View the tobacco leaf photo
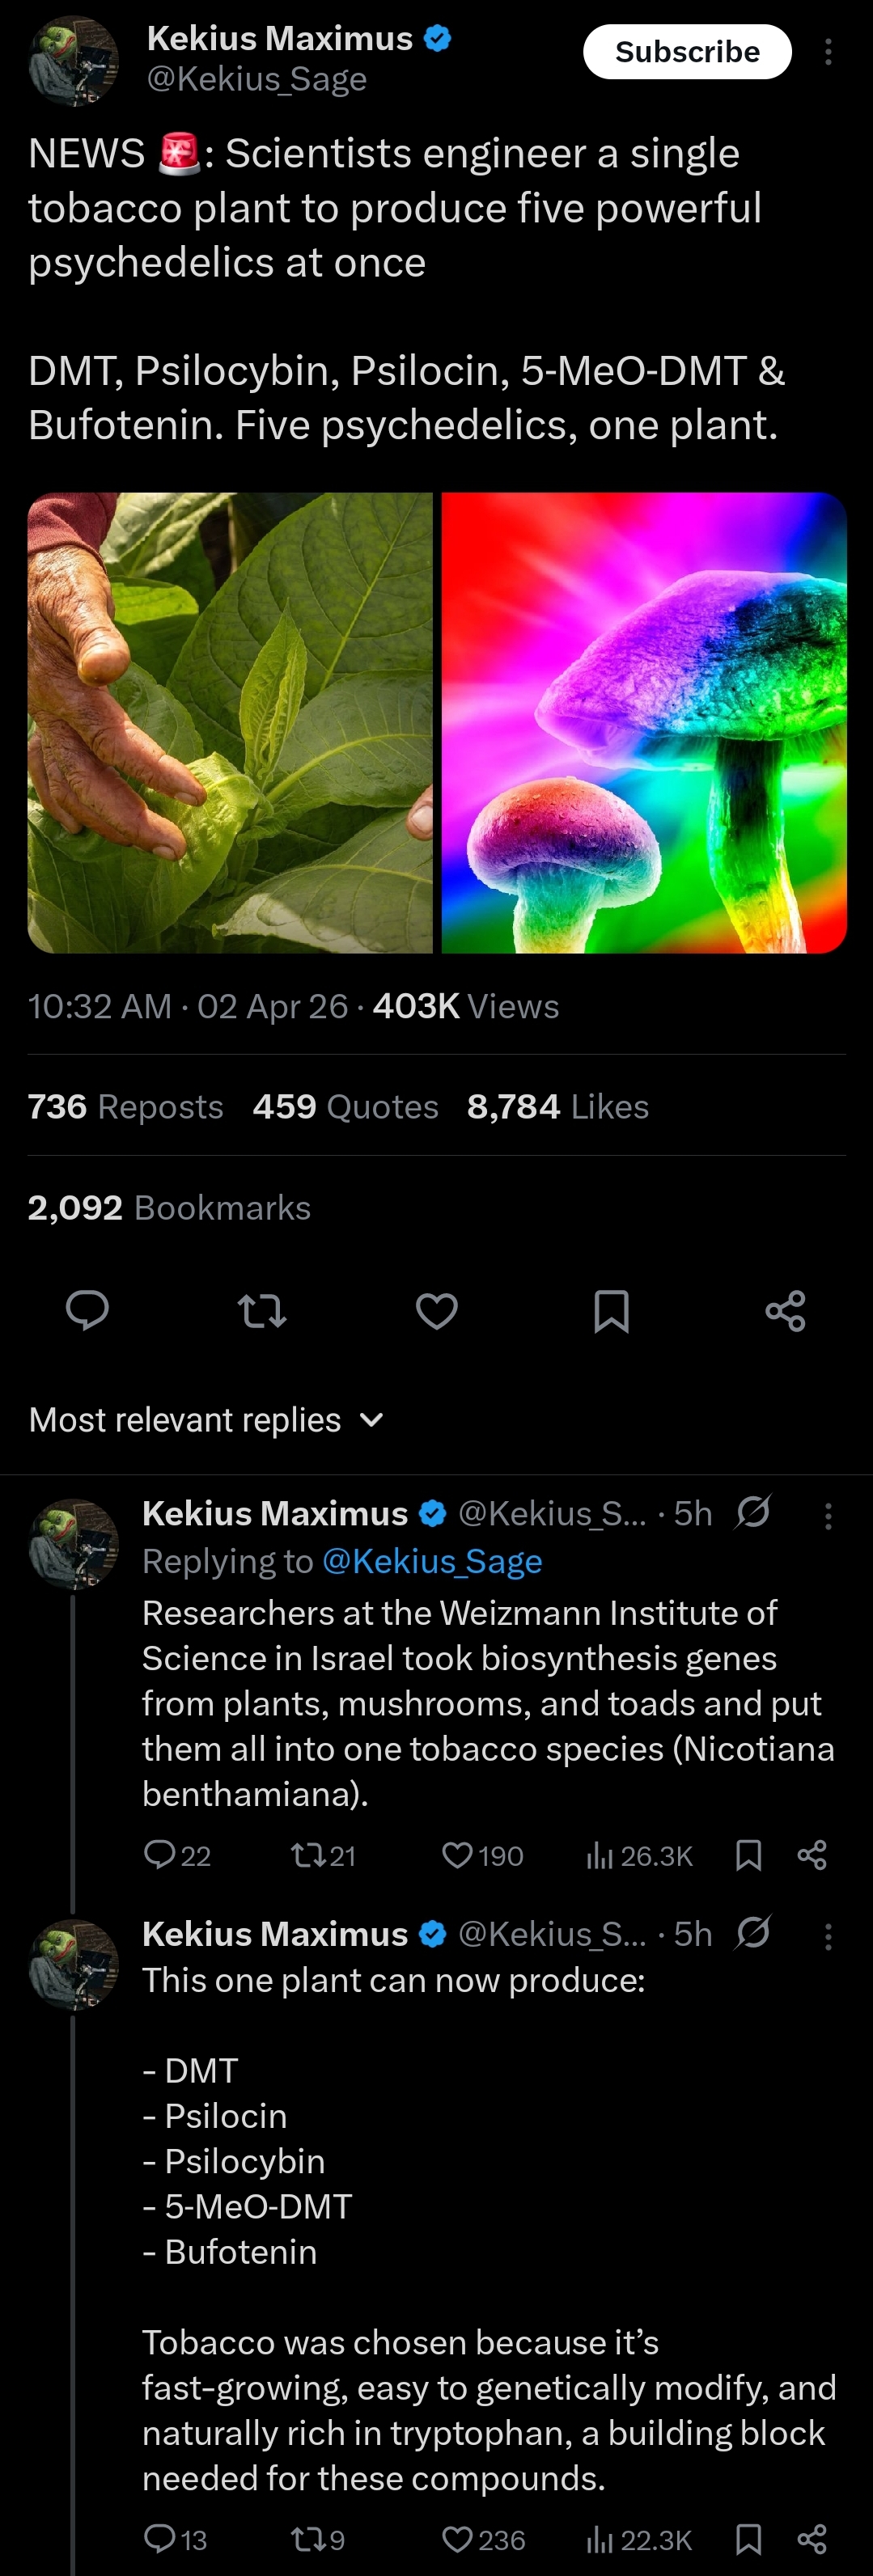 point(230,722)
